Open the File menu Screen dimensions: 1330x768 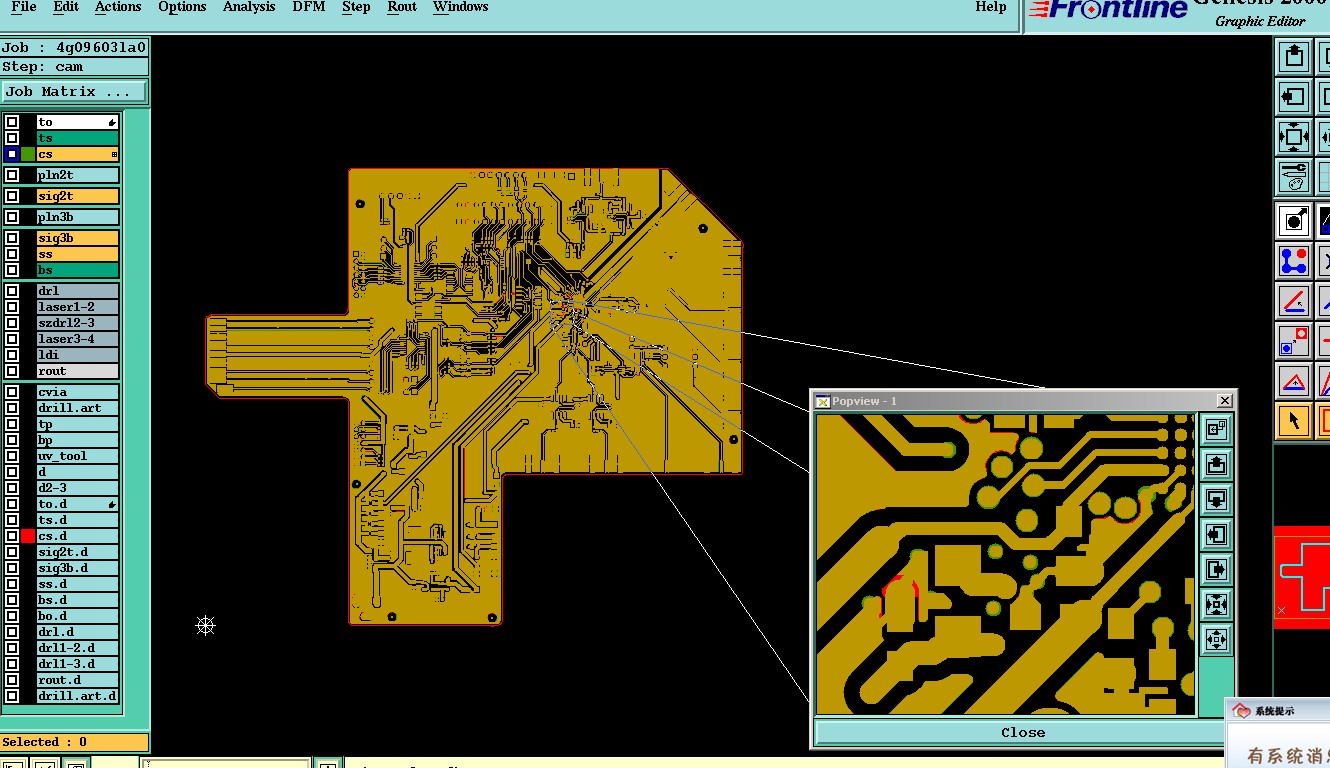tap(23, 7)
